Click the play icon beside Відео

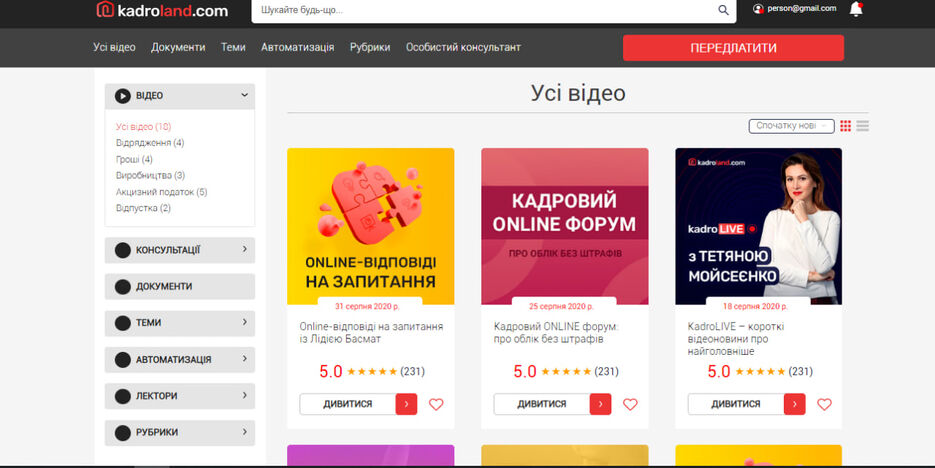[x=122, y=96]
